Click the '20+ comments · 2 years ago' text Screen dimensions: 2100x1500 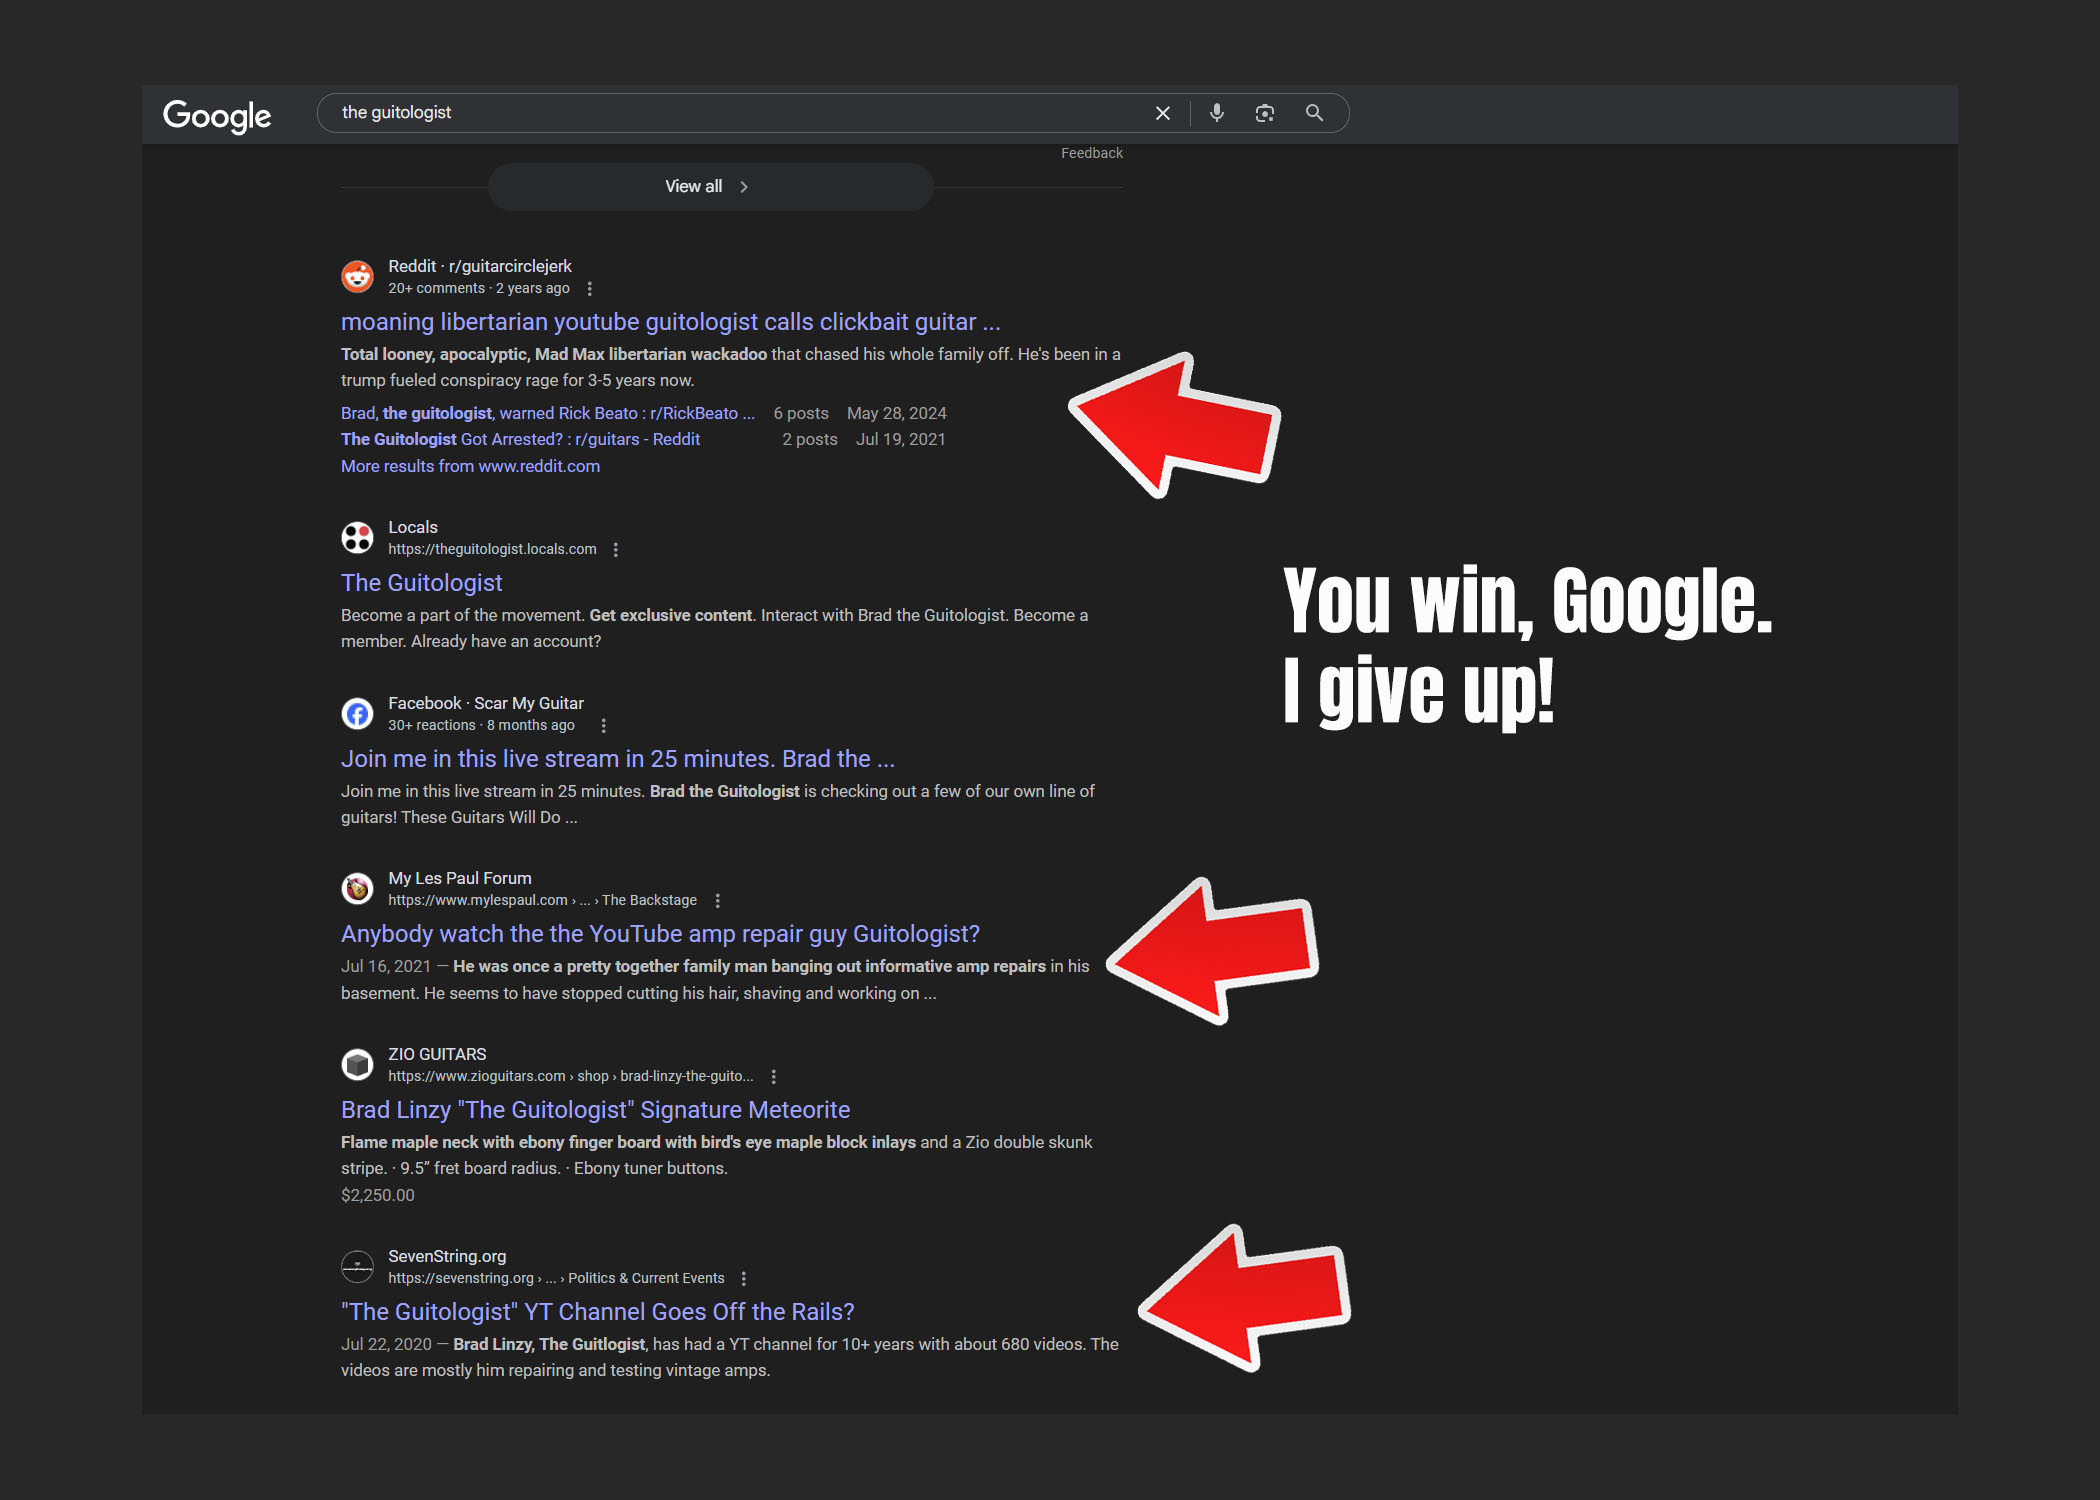[479, 288]
